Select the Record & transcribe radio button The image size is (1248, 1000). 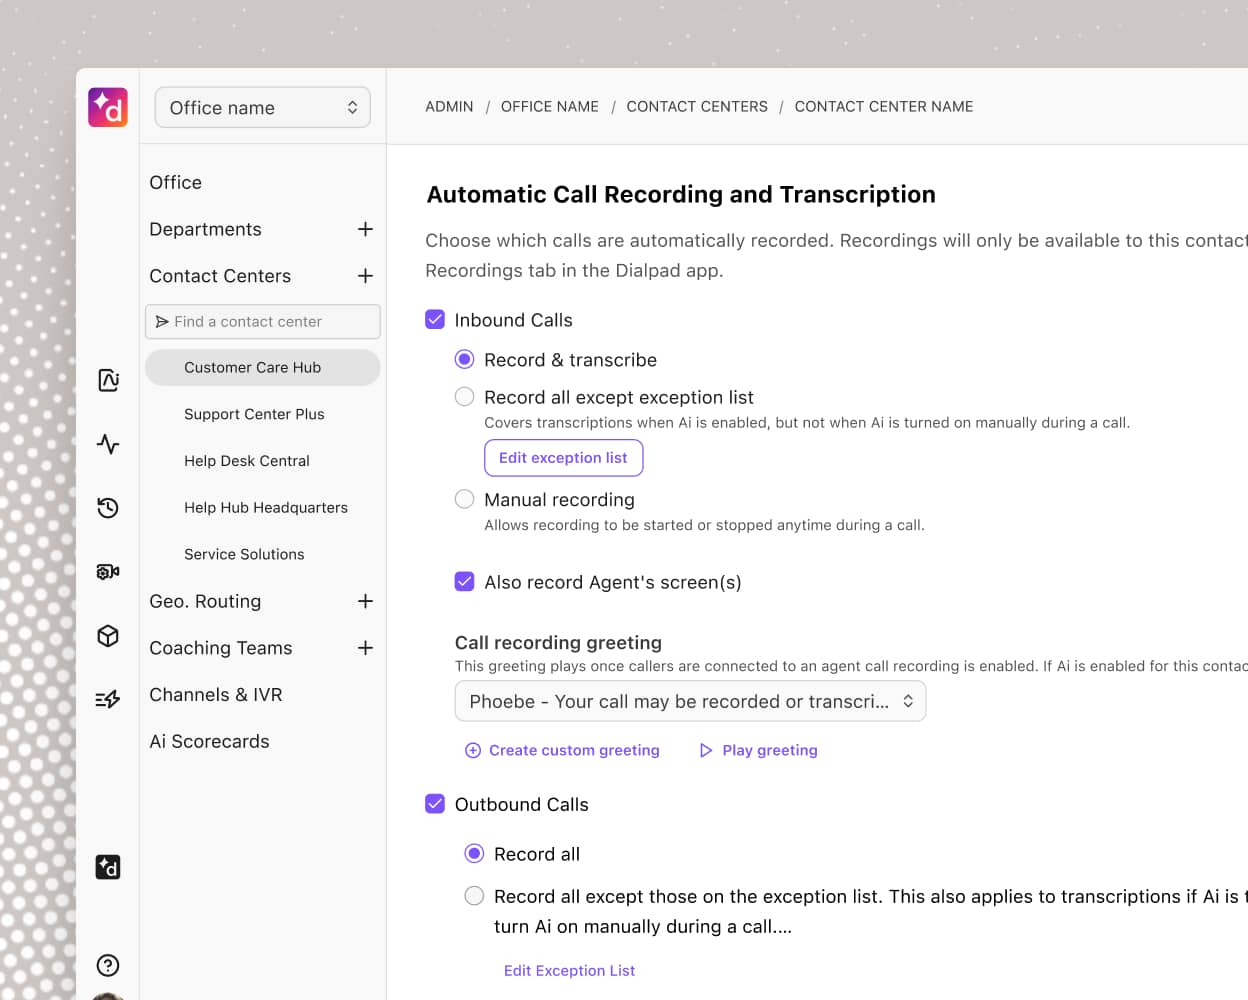pyautogui.click(x=464, y=359)
